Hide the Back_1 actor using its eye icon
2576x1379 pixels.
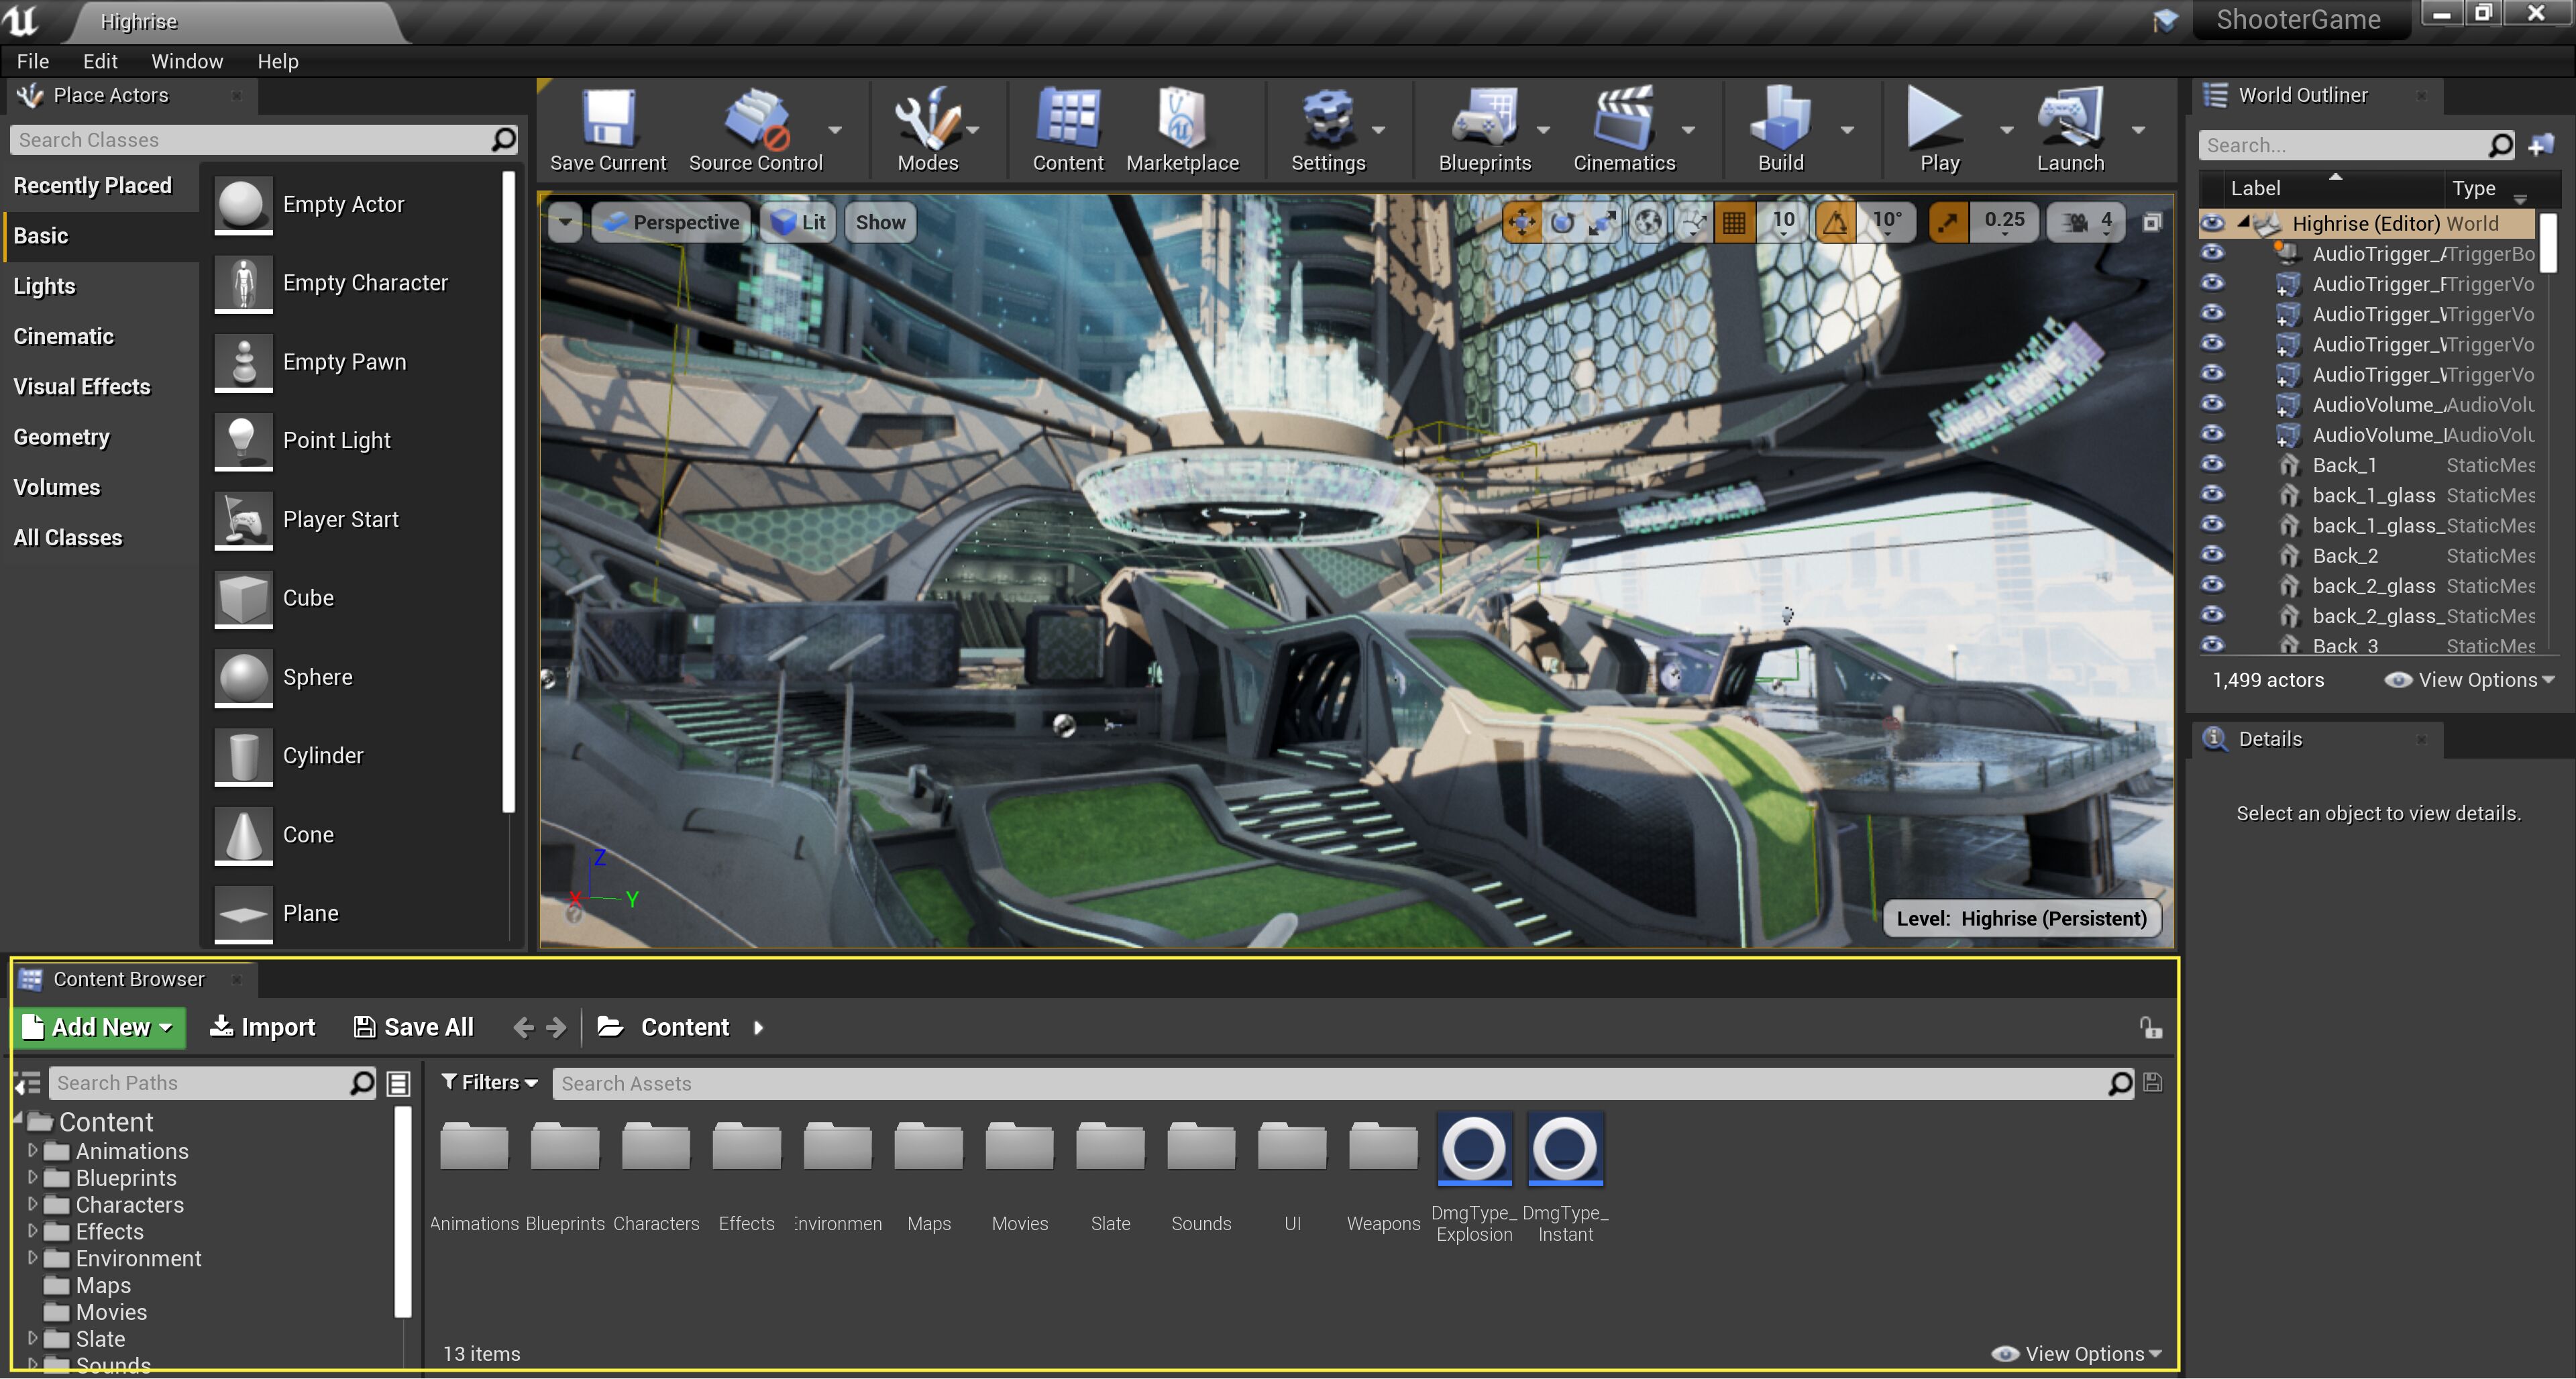click(x=2212, y=464)
